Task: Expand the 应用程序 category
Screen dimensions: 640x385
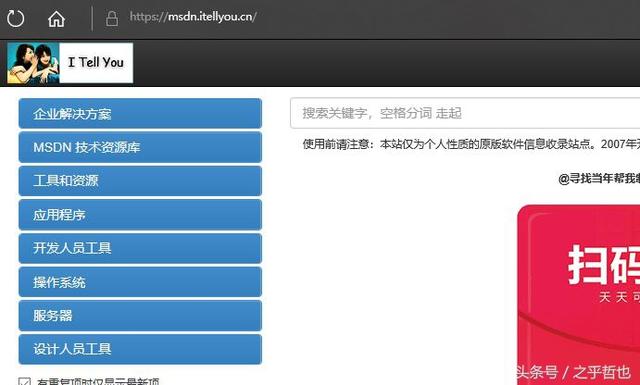Action: [x=140, y=214]
